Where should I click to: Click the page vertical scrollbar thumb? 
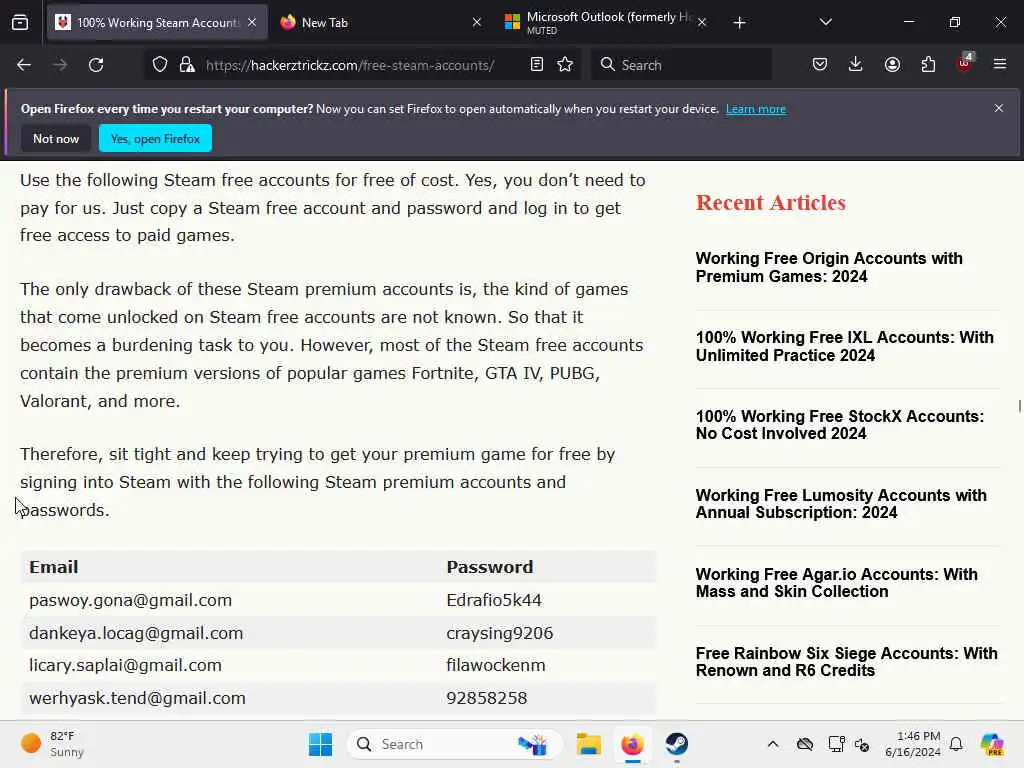point(1019,406)
